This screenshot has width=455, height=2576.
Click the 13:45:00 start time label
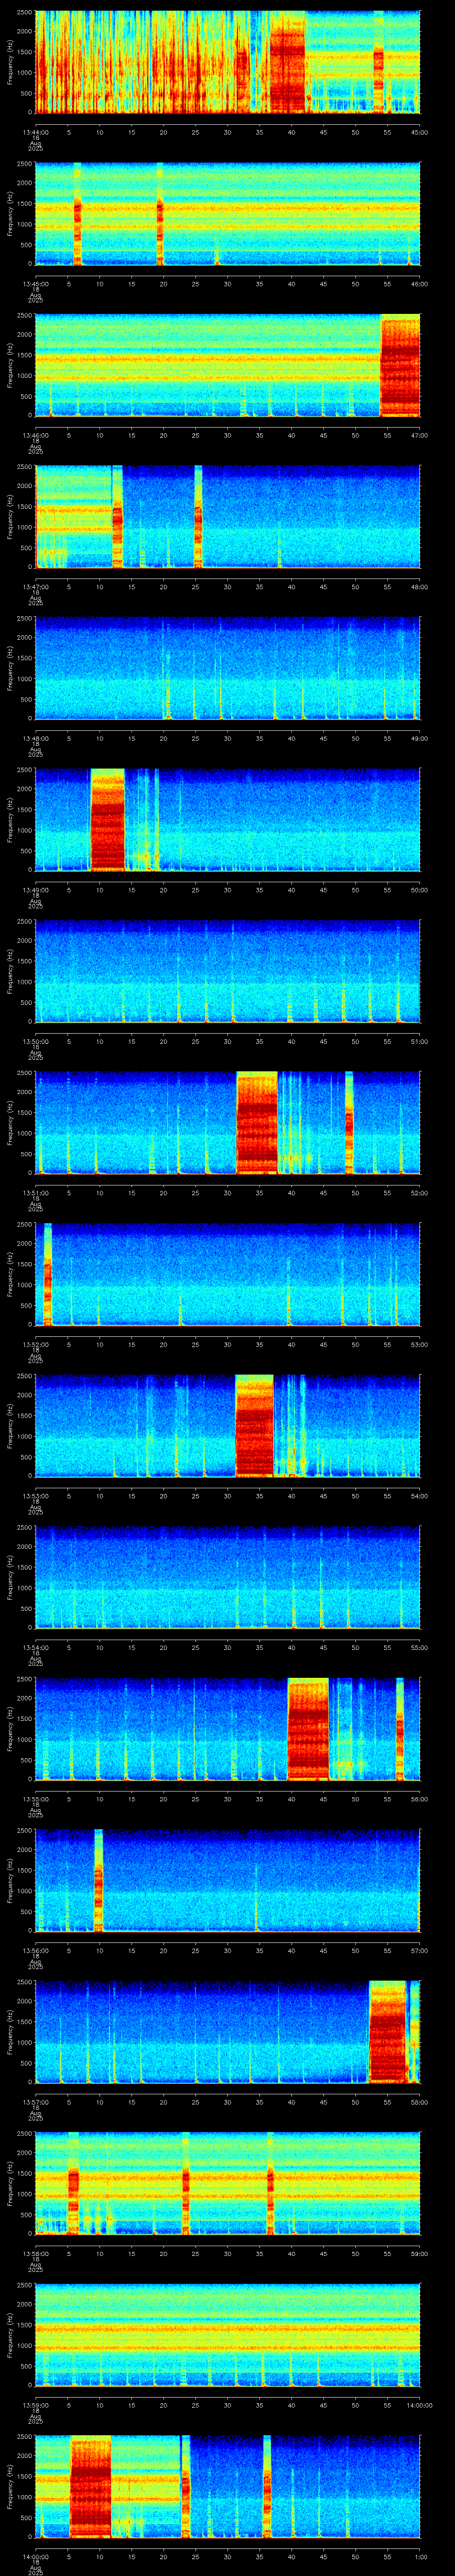point(36,284)
